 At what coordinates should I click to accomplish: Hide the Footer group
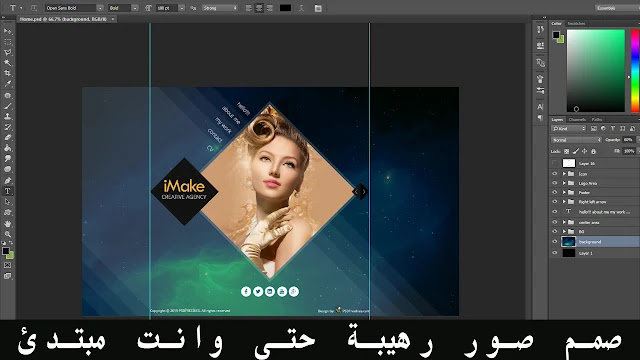point(555,192)
